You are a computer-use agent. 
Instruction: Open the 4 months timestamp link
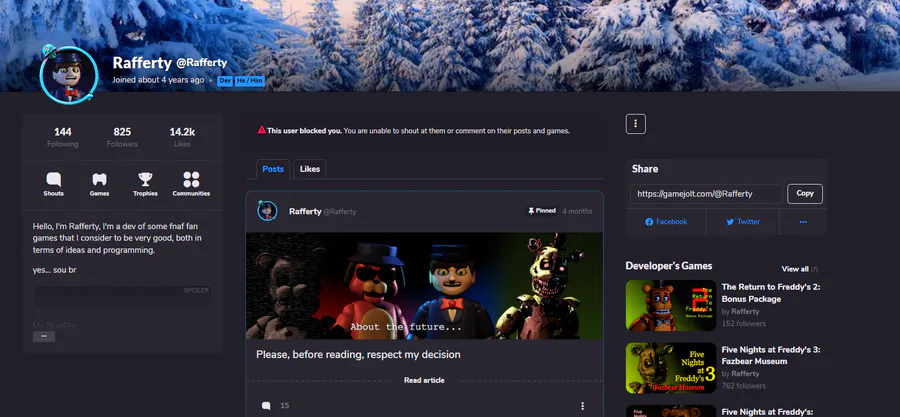577,211
